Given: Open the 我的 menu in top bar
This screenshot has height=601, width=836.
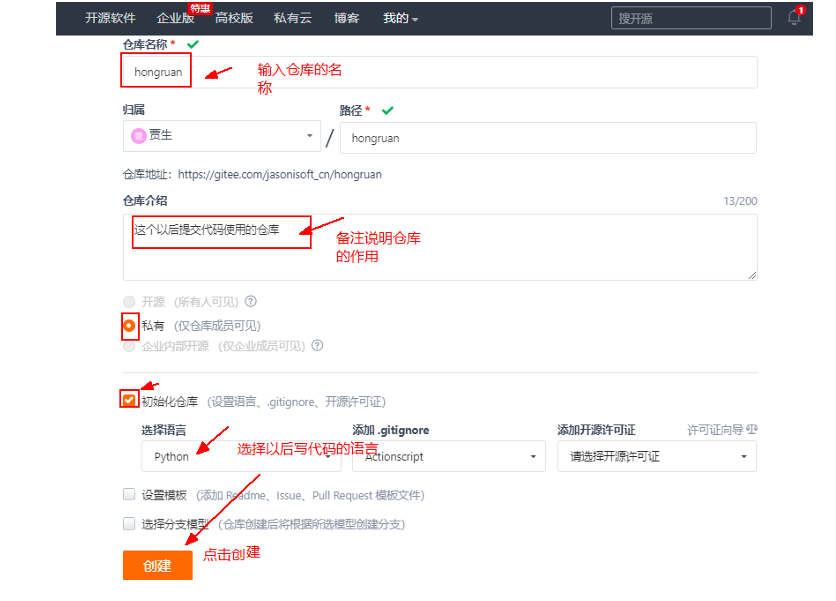Looking at the screenshot, I should click(x=394, y=17).
